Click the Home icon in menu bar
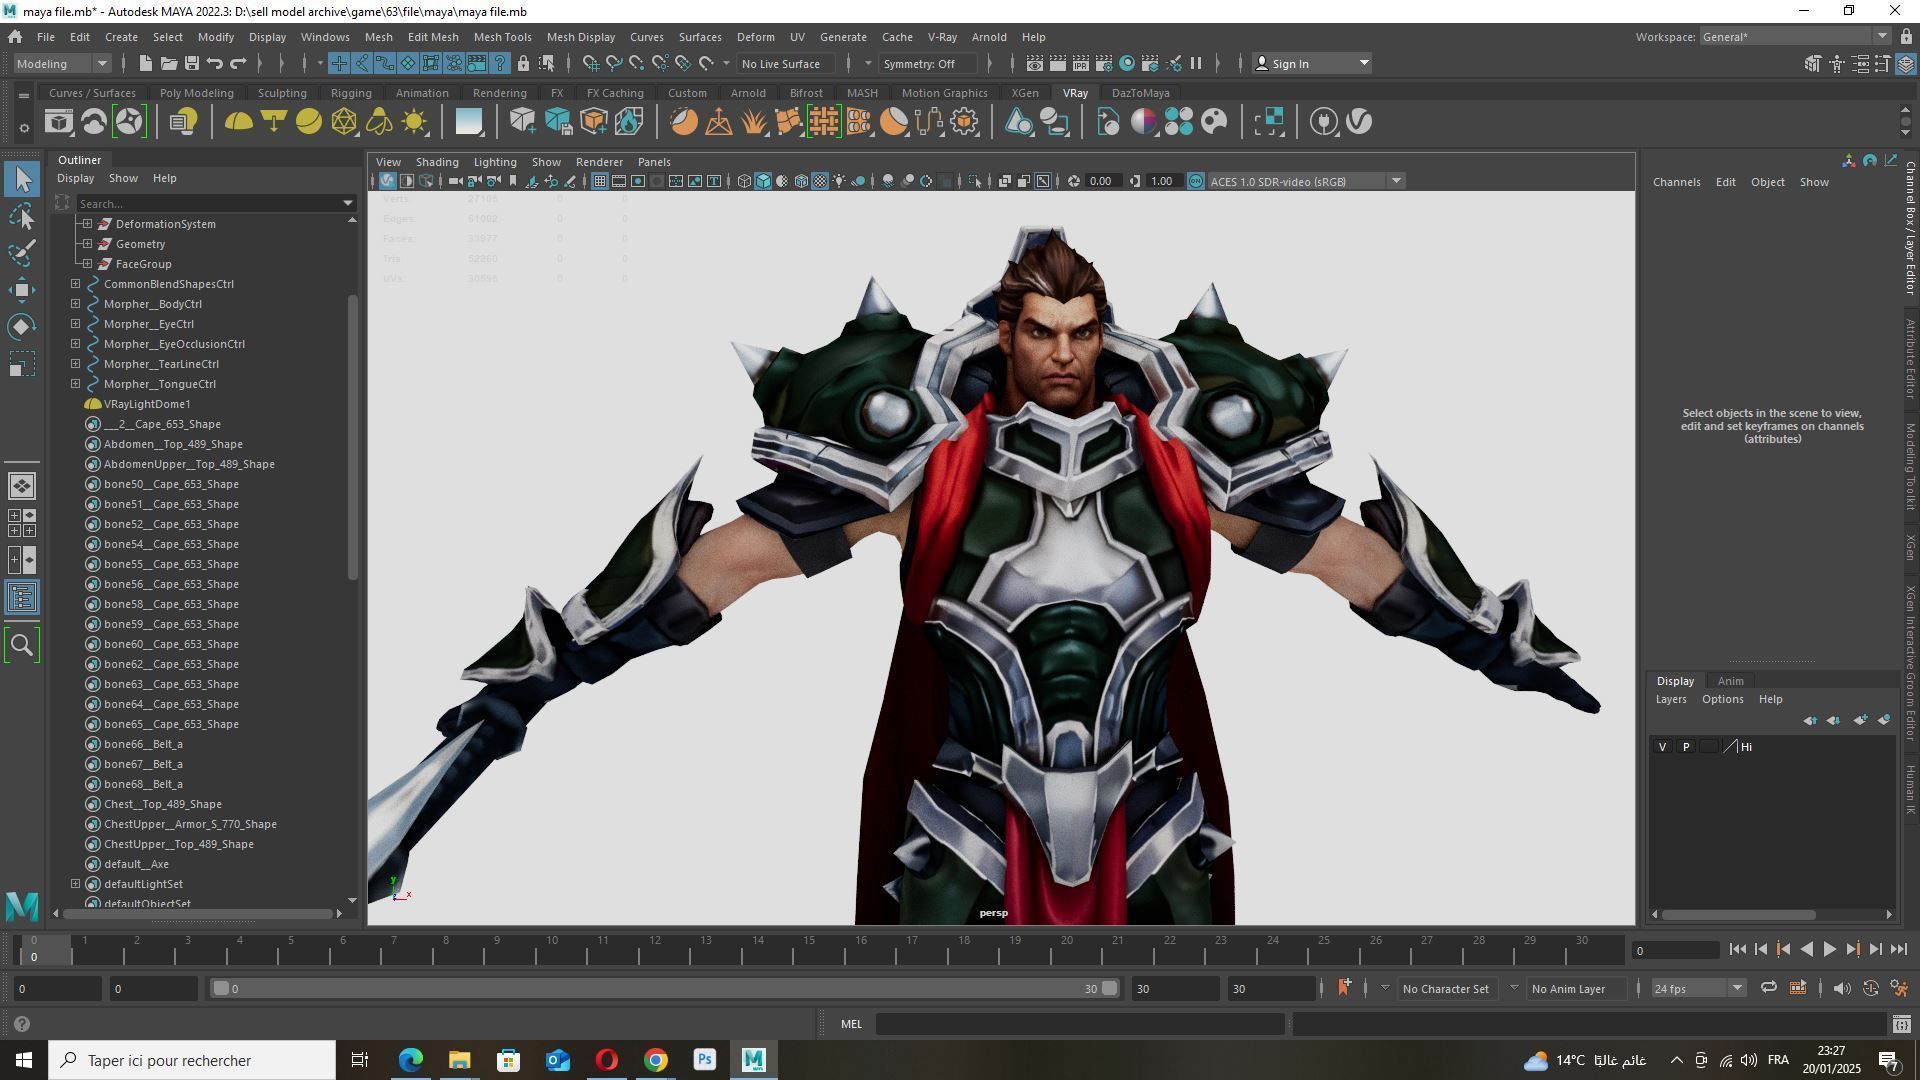Image resolution: width=1920 pixels, height=1080 pixels. 15,37
